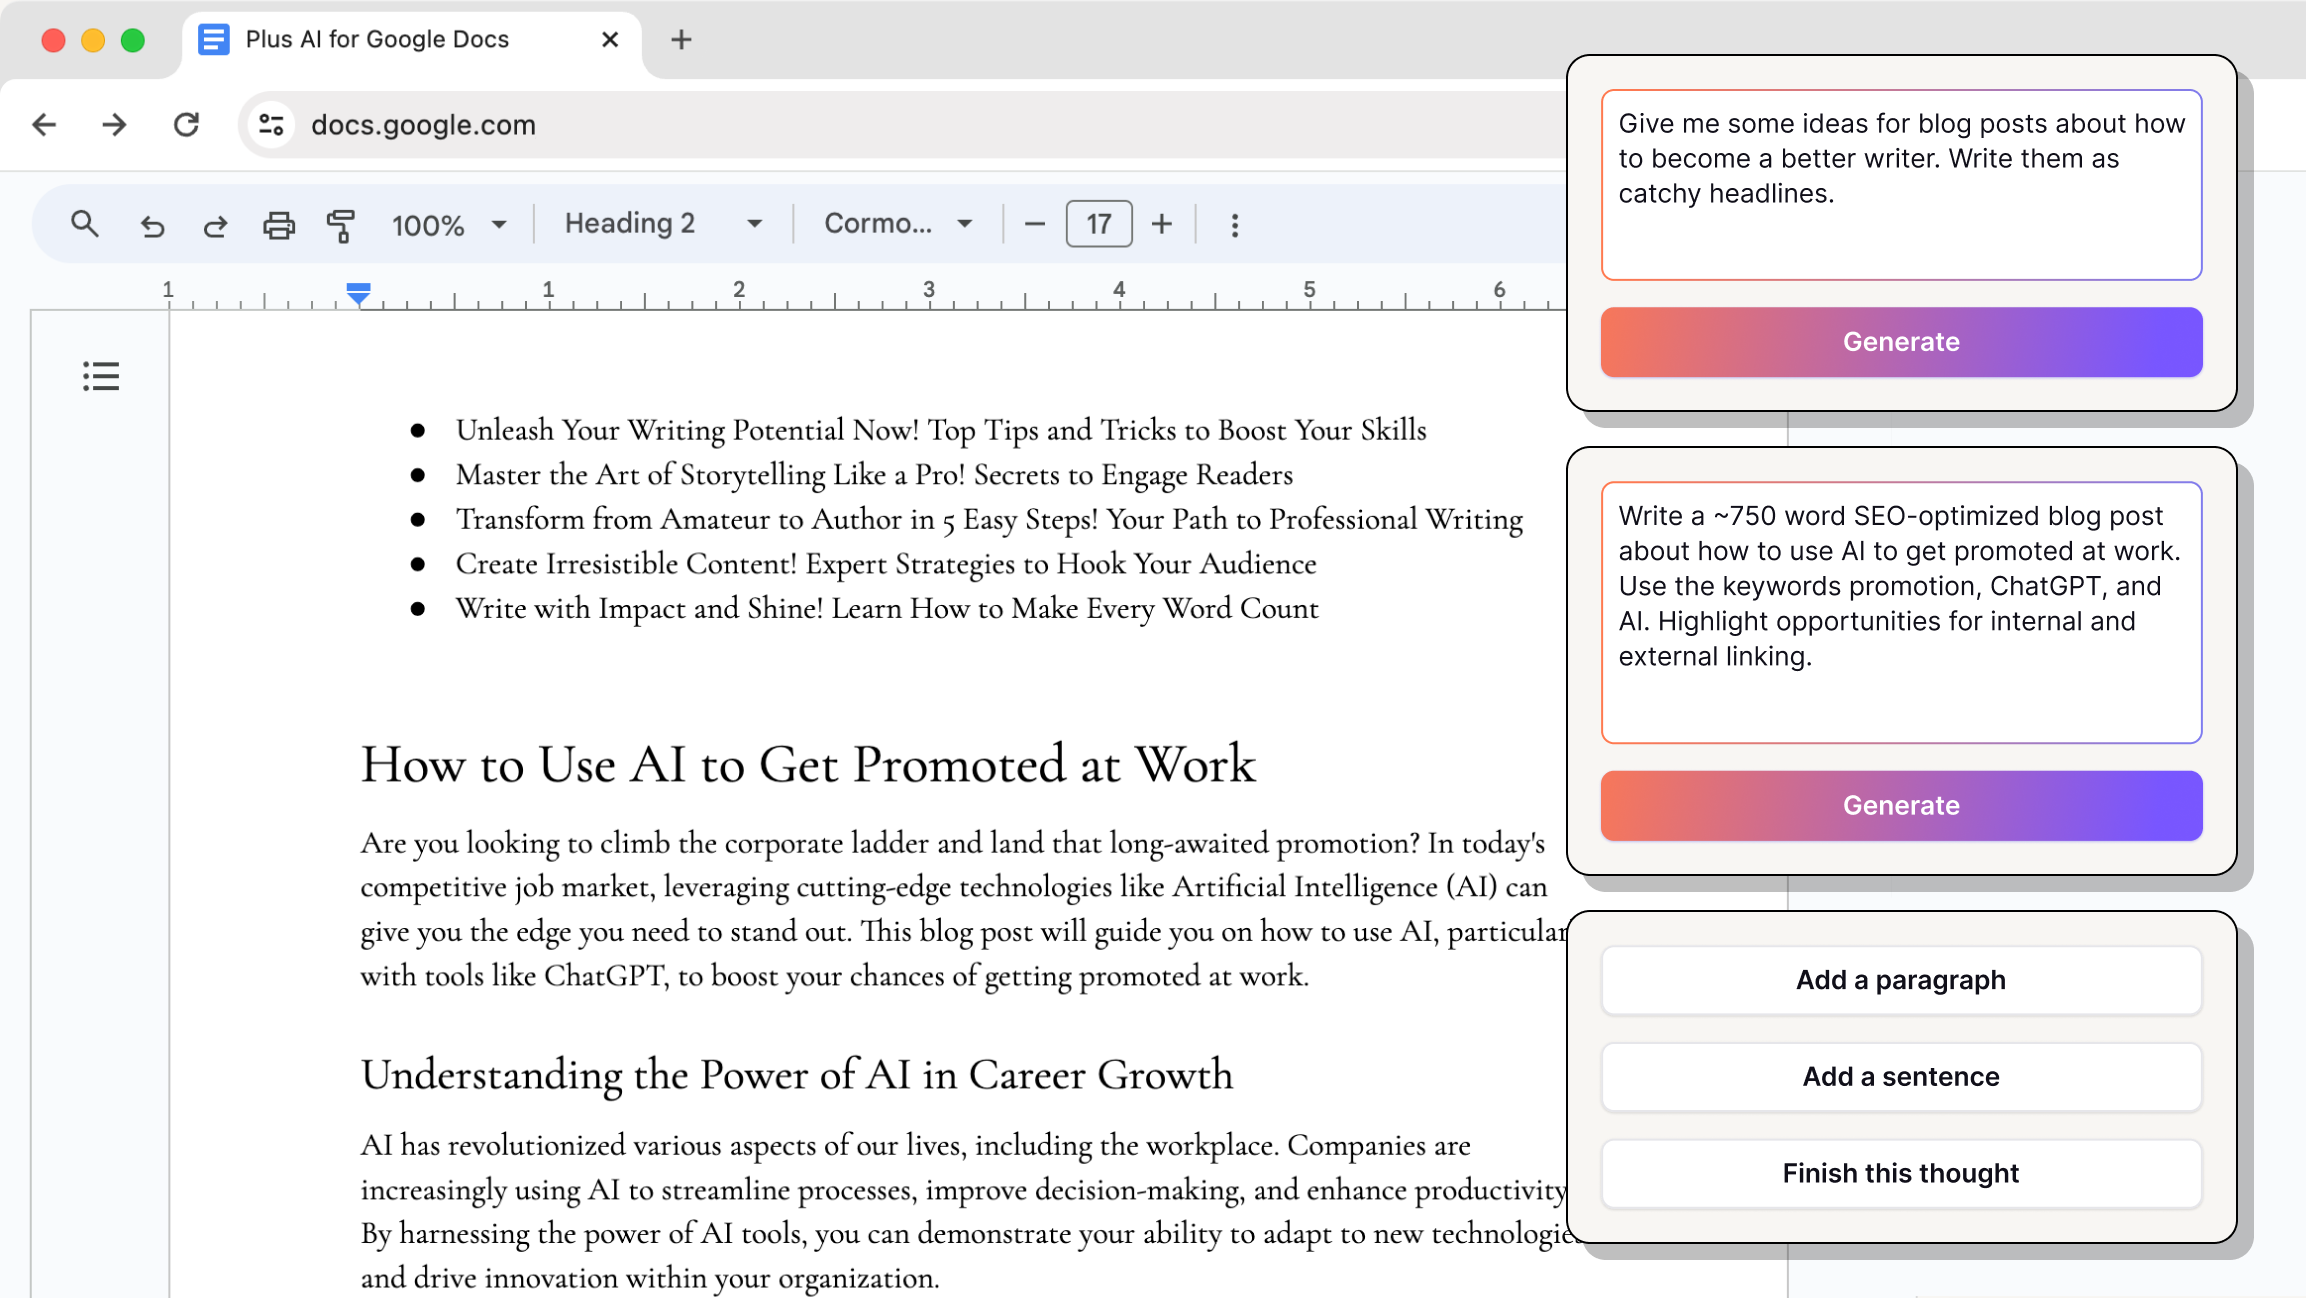
Task: Choose Add a paragraph option
Action: coord(1900,979)
